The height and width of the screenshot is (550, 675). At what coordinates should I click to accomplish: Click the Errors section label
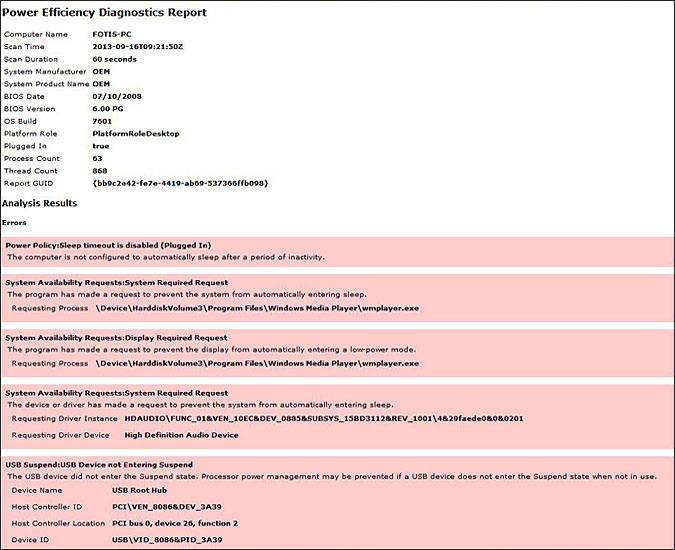[x=14, y=222]
